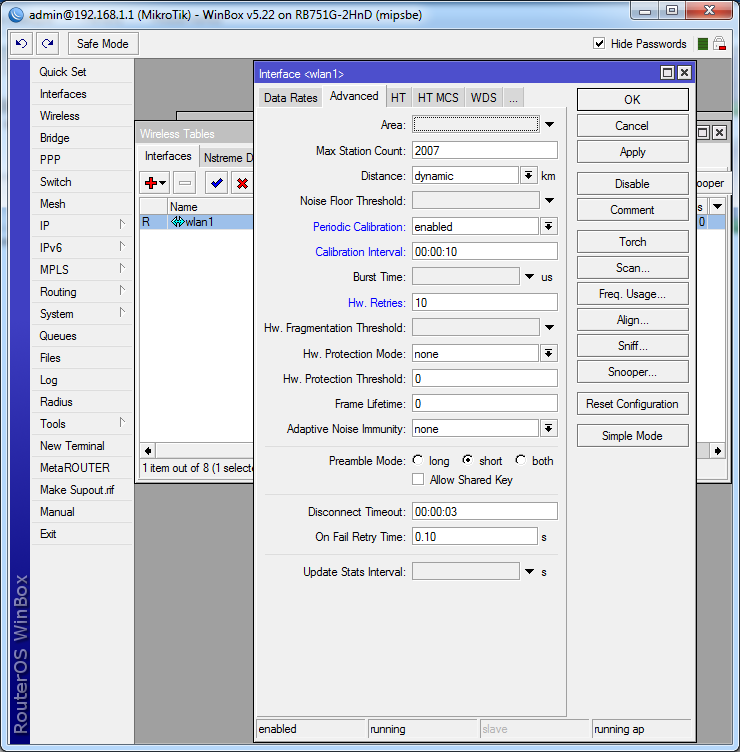Viewport: 740px width, 752px height.
Task: Select the long preamble mode radio
Action: point(418,460)
